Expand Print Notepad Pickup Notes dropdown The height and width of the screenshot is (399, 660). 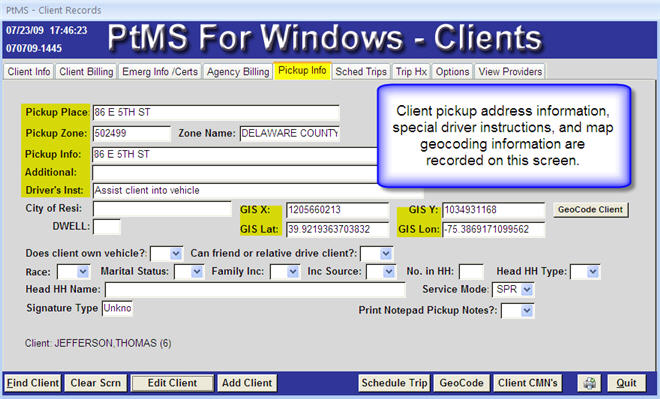click(x=527, y=311)
